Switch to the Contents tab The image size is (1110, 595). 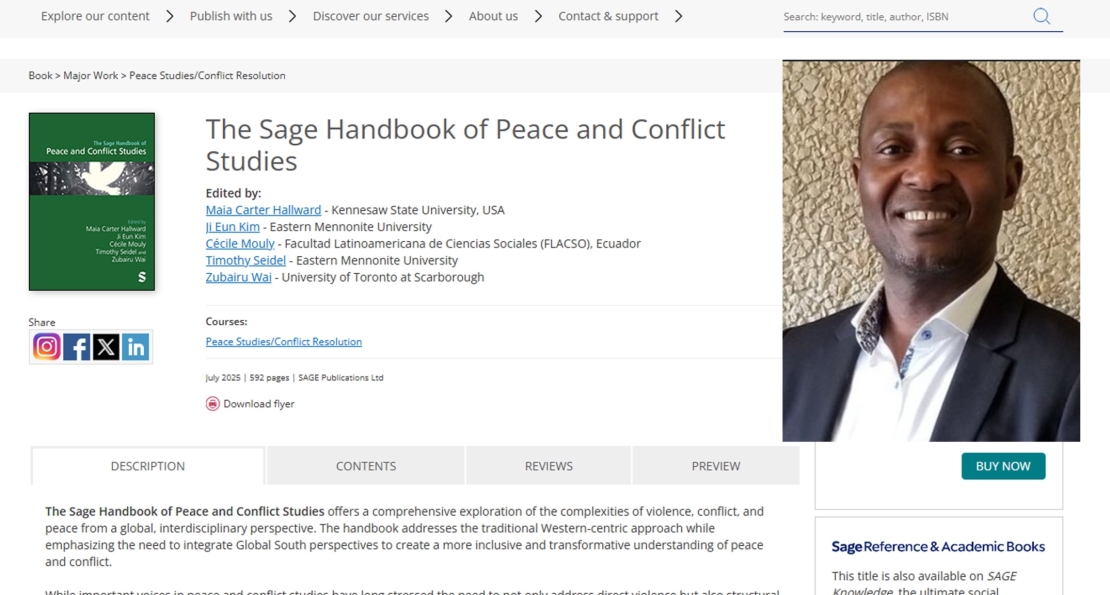(366, 466)
